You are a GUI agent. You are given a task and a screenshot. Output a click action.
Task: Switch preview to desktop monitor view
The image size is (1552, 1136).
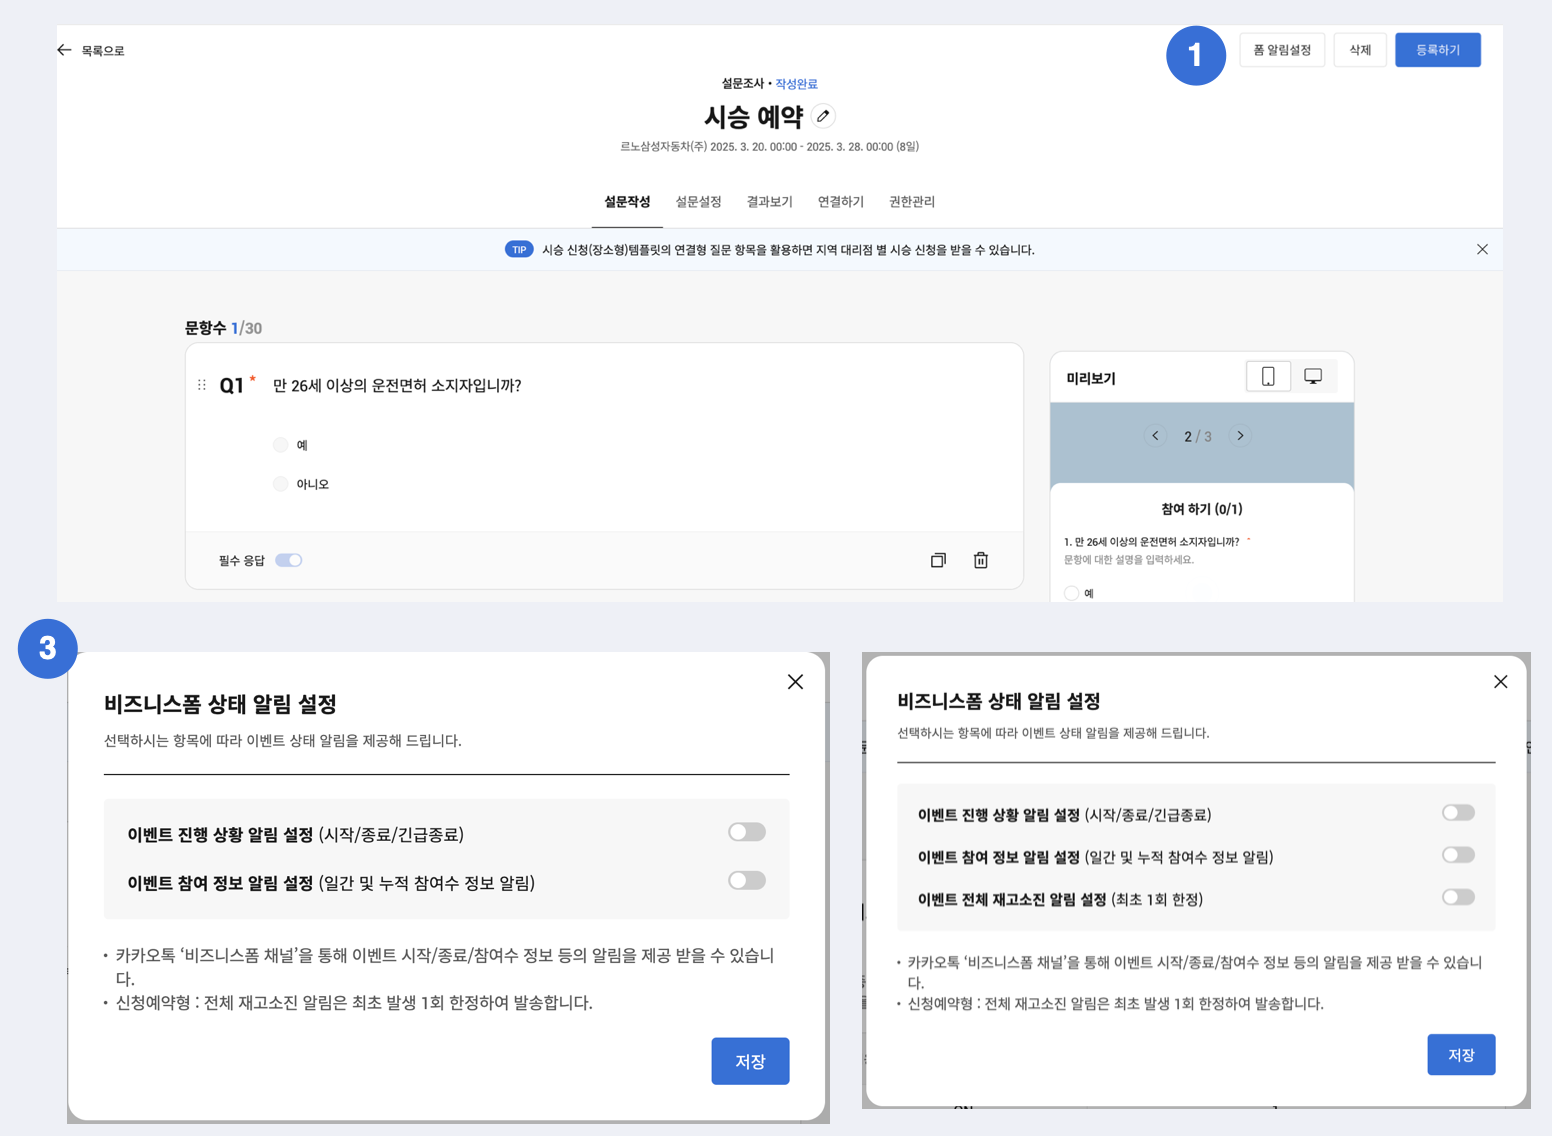click(1313, 376)
